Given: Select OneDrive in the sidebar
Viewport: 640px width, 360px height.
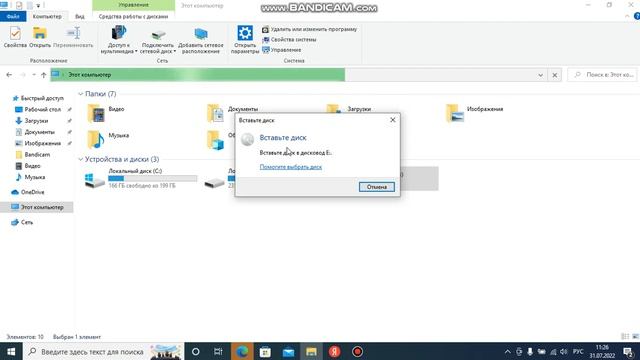Looking at the screenshot, I should [28, 192].
